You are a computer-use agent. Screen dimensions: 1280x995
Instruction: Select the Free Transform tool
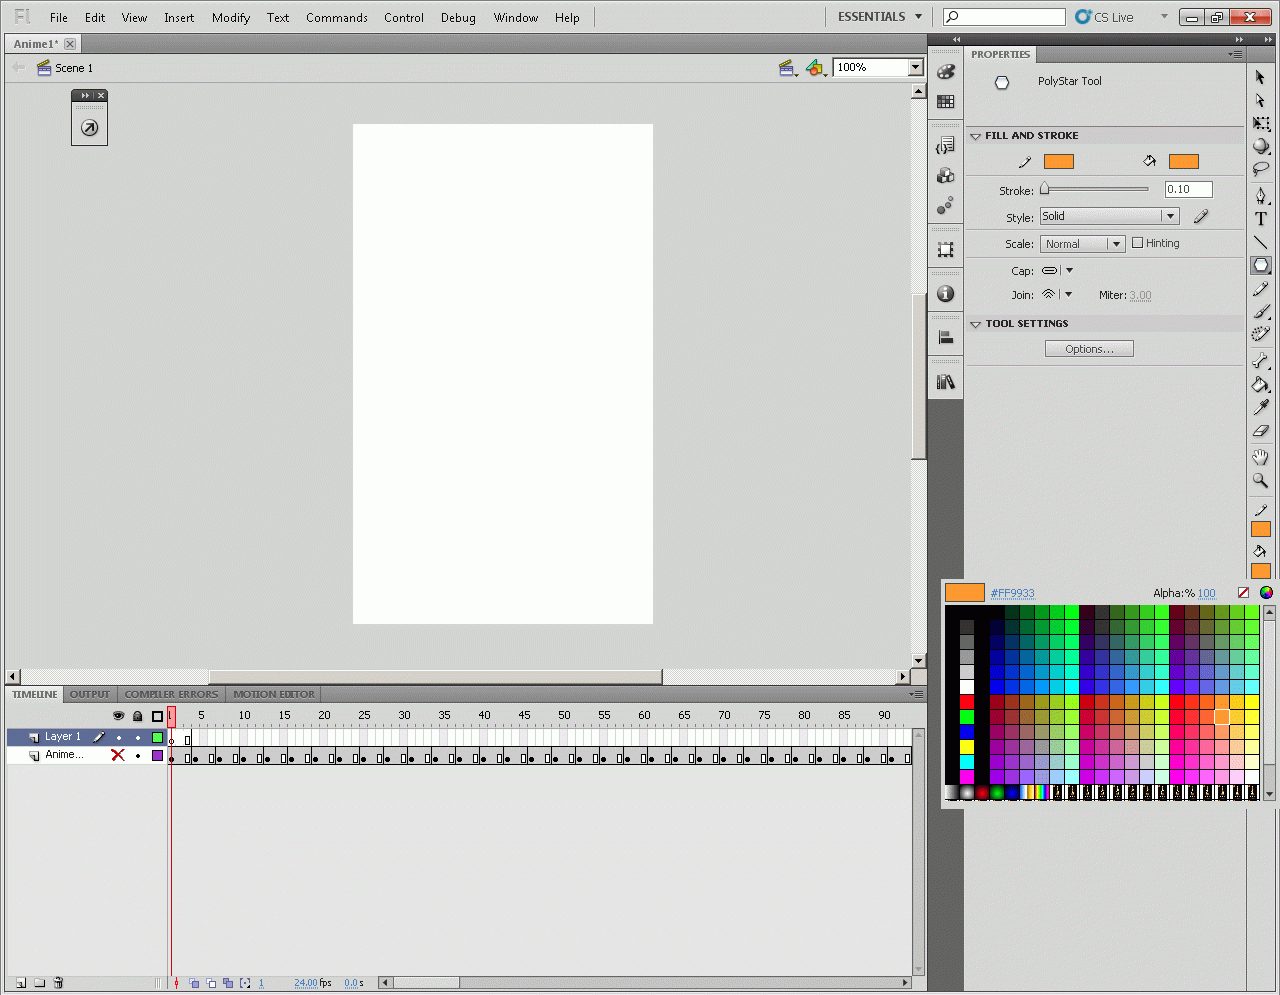click(x=1260, y=123)
